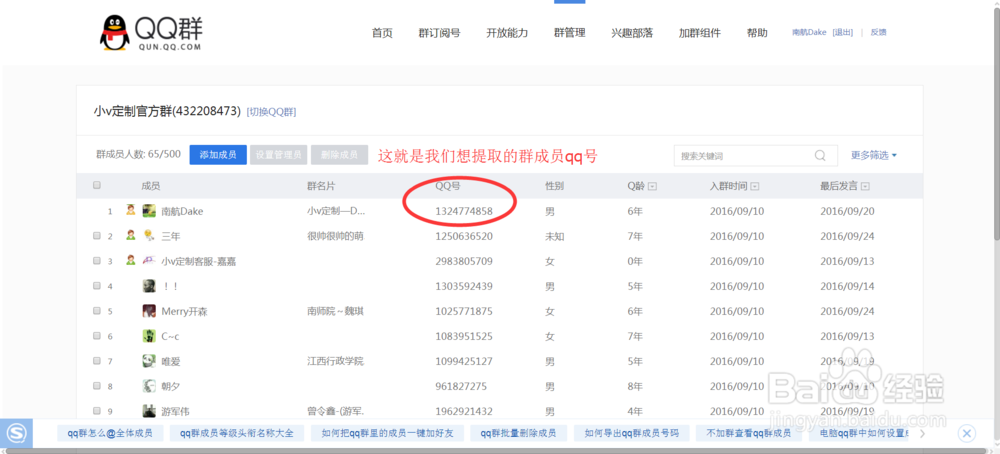Click member name Merry开森
1000x454 pixels.
click(184, 312)
